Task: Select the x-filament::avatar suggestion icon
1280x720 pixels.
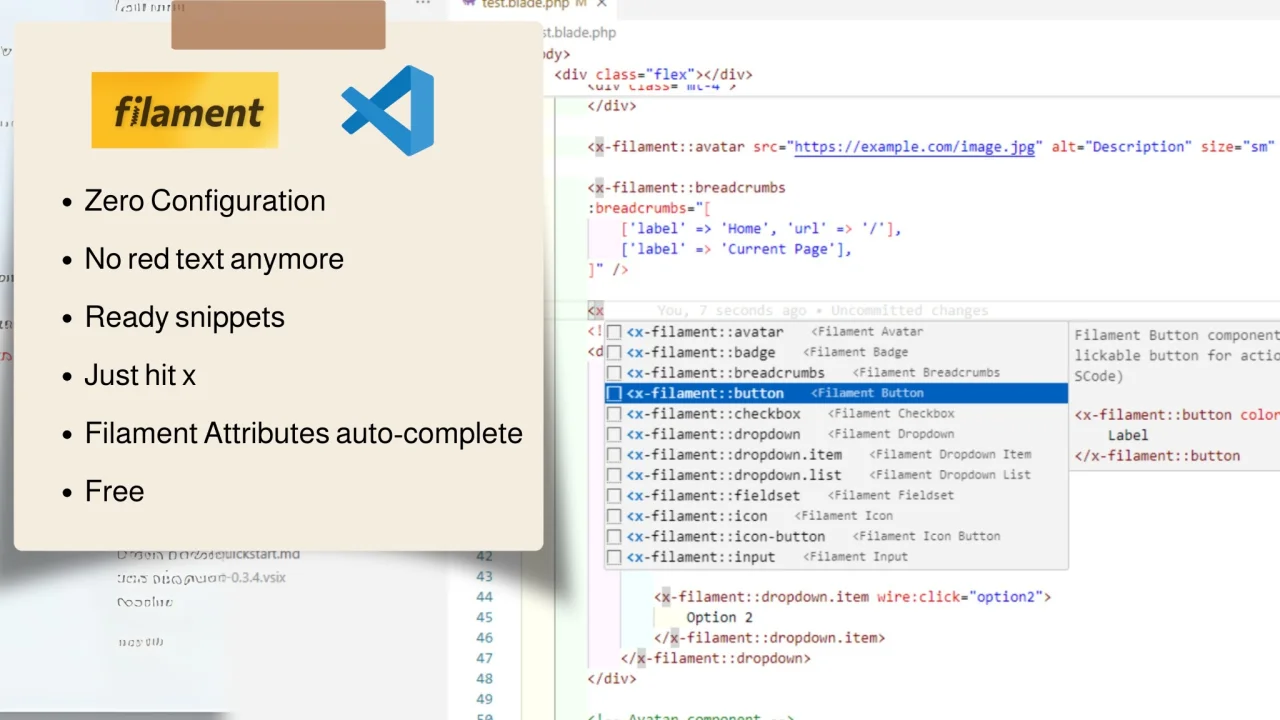Action: 613,331
